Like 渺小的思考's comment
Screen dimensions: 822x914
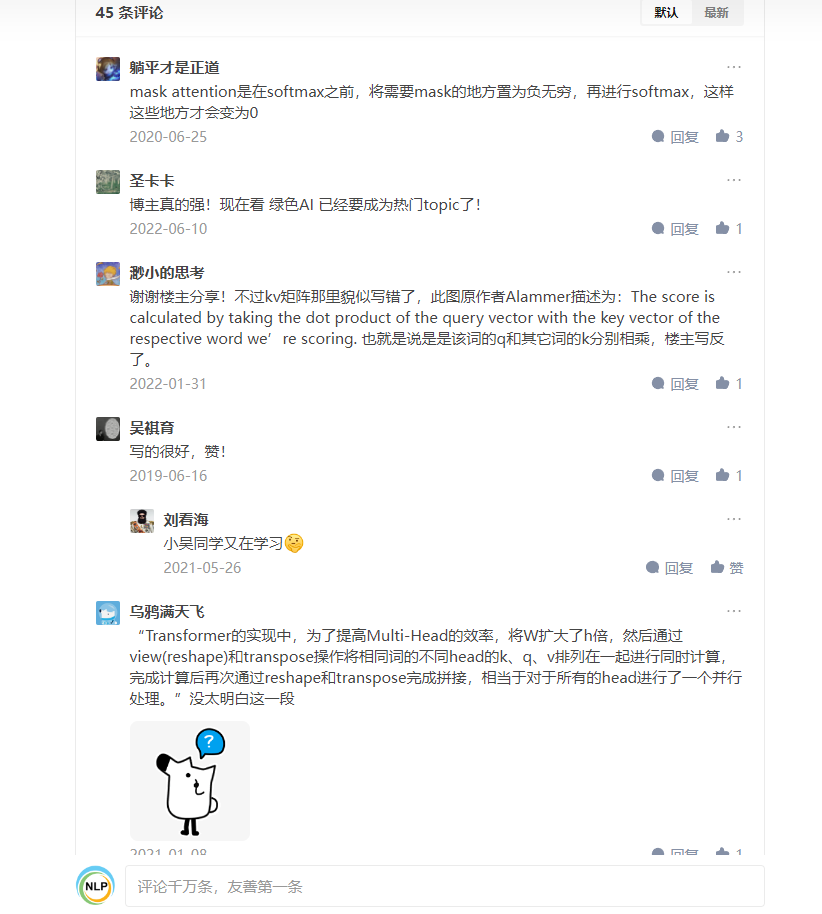click(729, 384)
